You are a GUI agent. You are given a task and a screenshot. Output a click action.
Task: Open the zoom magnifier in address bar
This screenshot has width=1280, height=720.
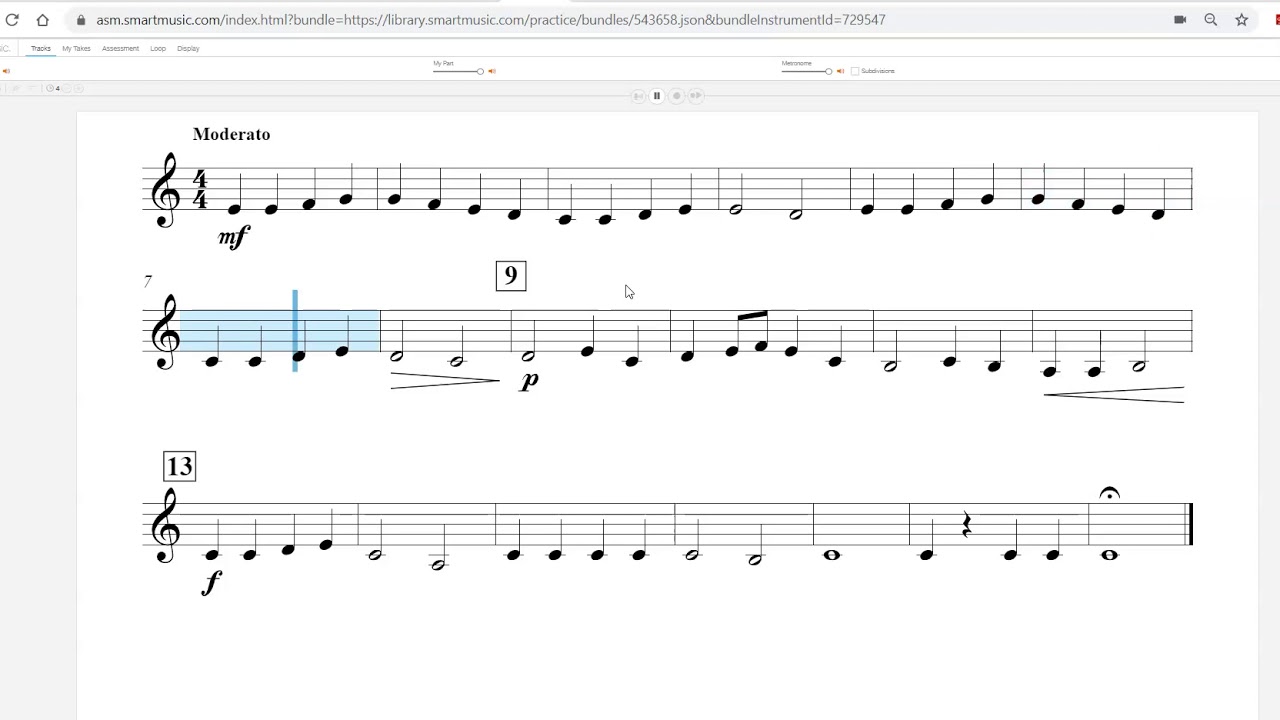pos(1211,19)
